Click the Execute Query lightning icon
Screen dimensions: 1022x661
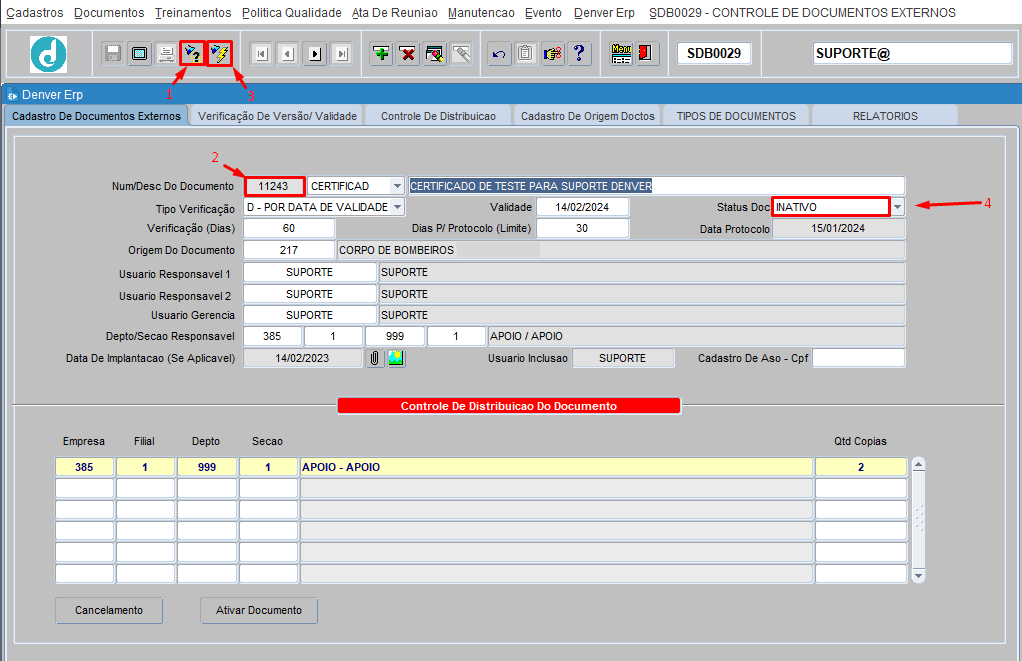click(220, 53)
